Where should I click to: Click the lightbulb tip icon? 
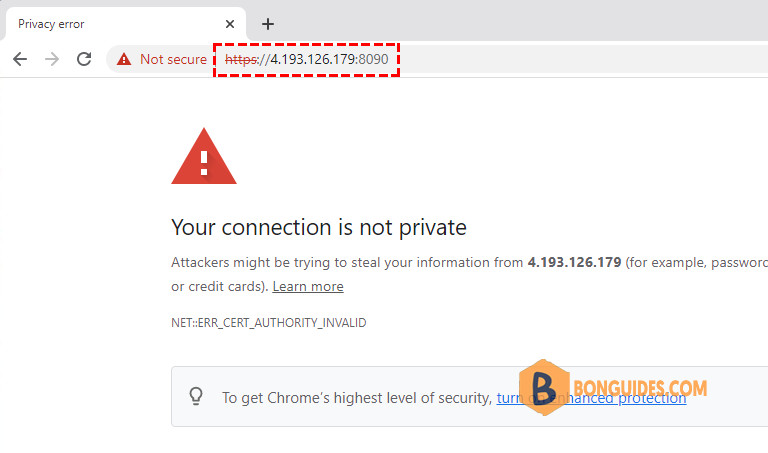pyautogui.click(x=196, y=396)
